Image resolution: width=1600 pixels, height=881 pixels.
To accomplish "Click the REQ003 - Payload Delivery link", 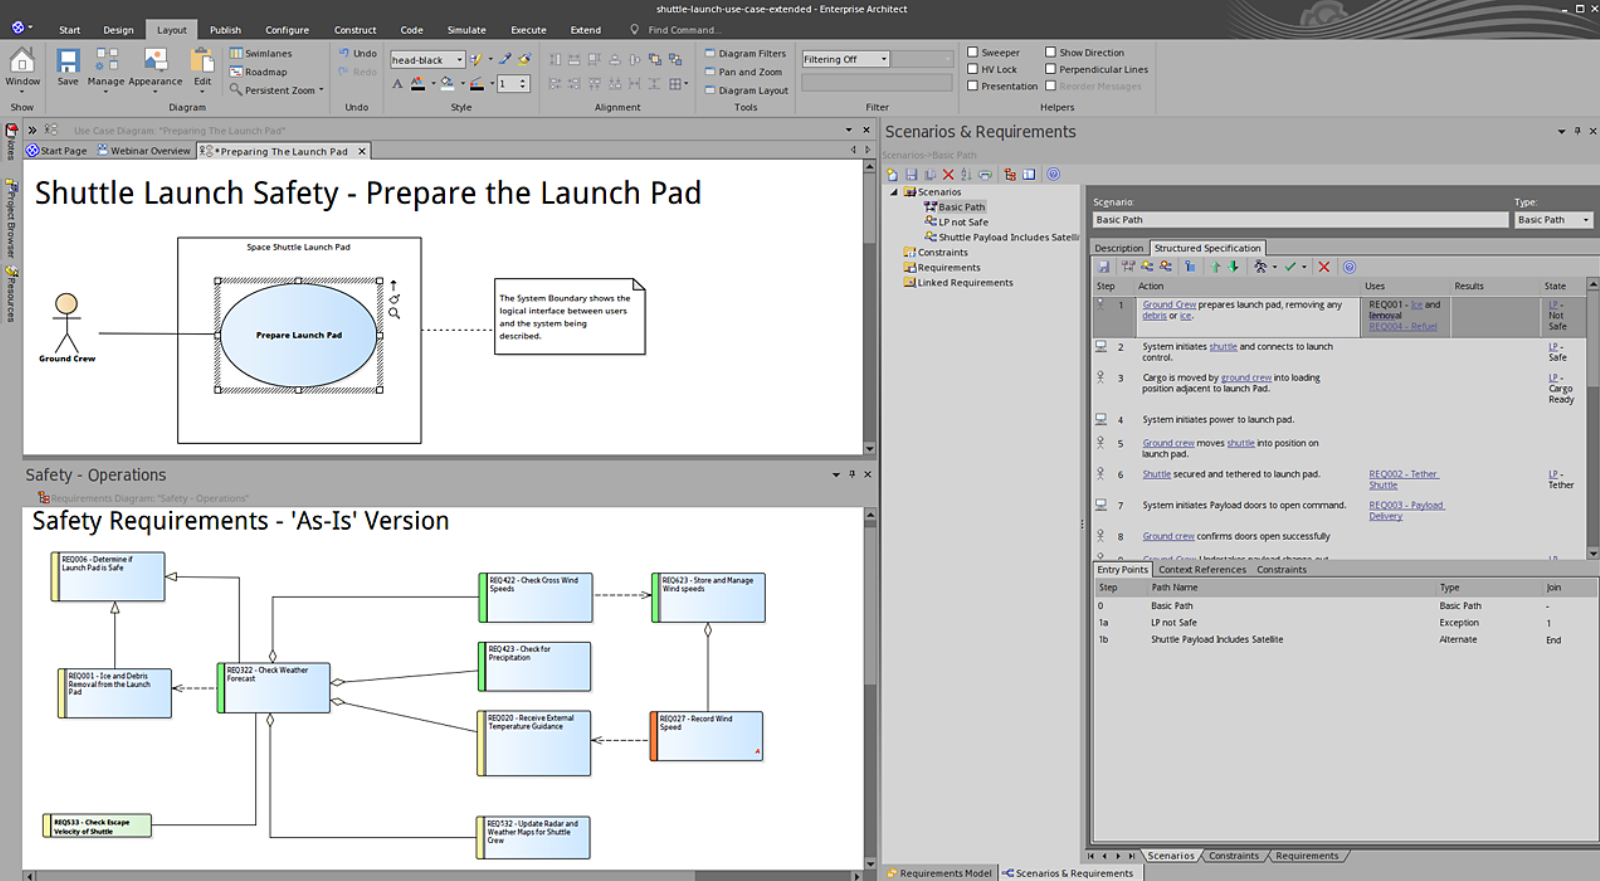I will pos(1406,511).
